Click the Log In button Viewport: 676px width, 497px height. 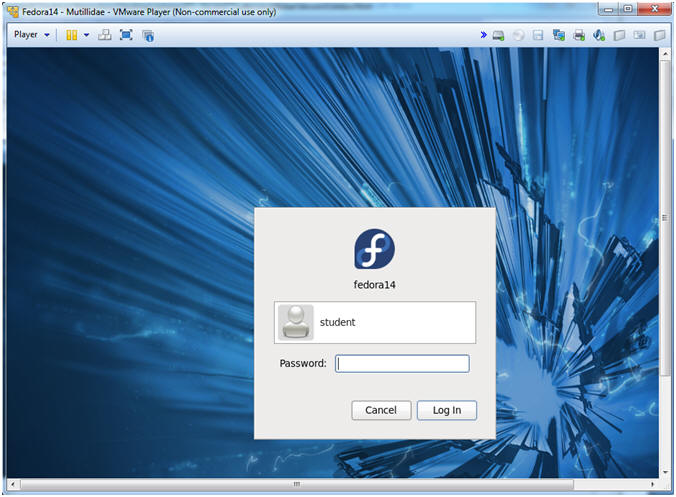[447, 410]
